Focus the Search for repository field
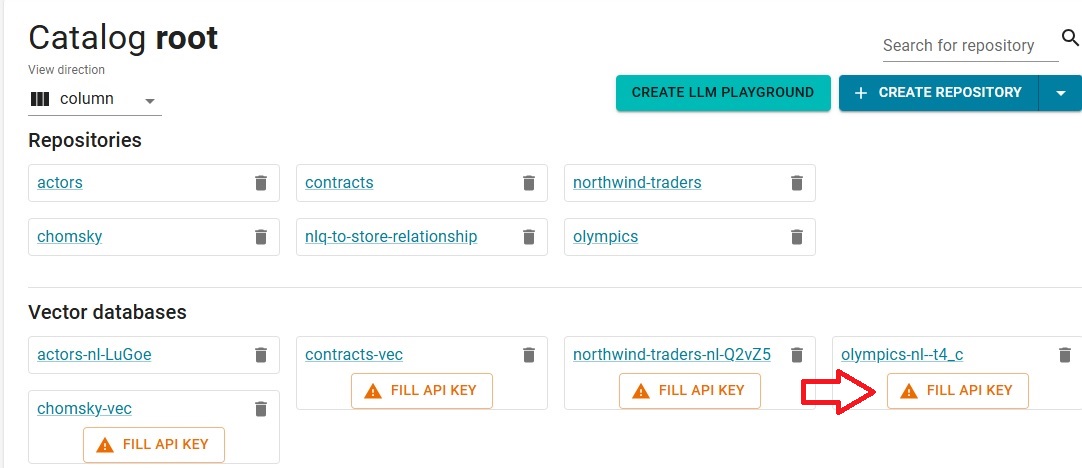This screenshot has width=1082, height=468. pos(970,46)
